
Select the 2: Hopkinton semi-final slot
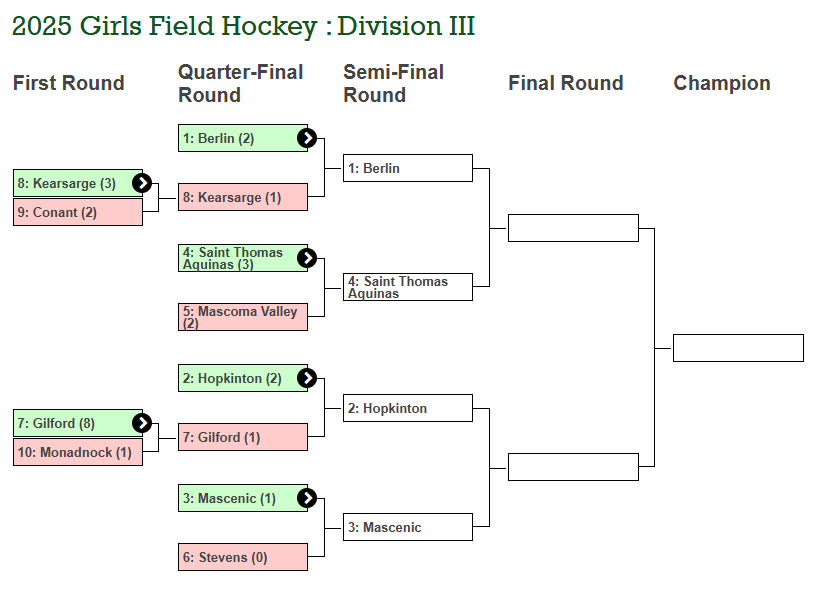tap(408, 408)
